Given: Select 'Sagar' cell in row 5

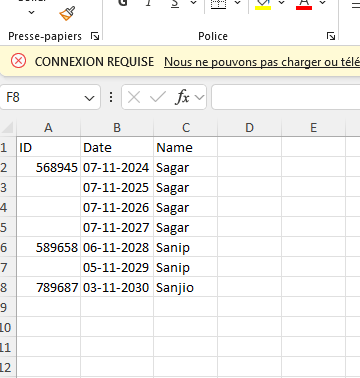Looking at the screenshot, I should click(186, 227).
